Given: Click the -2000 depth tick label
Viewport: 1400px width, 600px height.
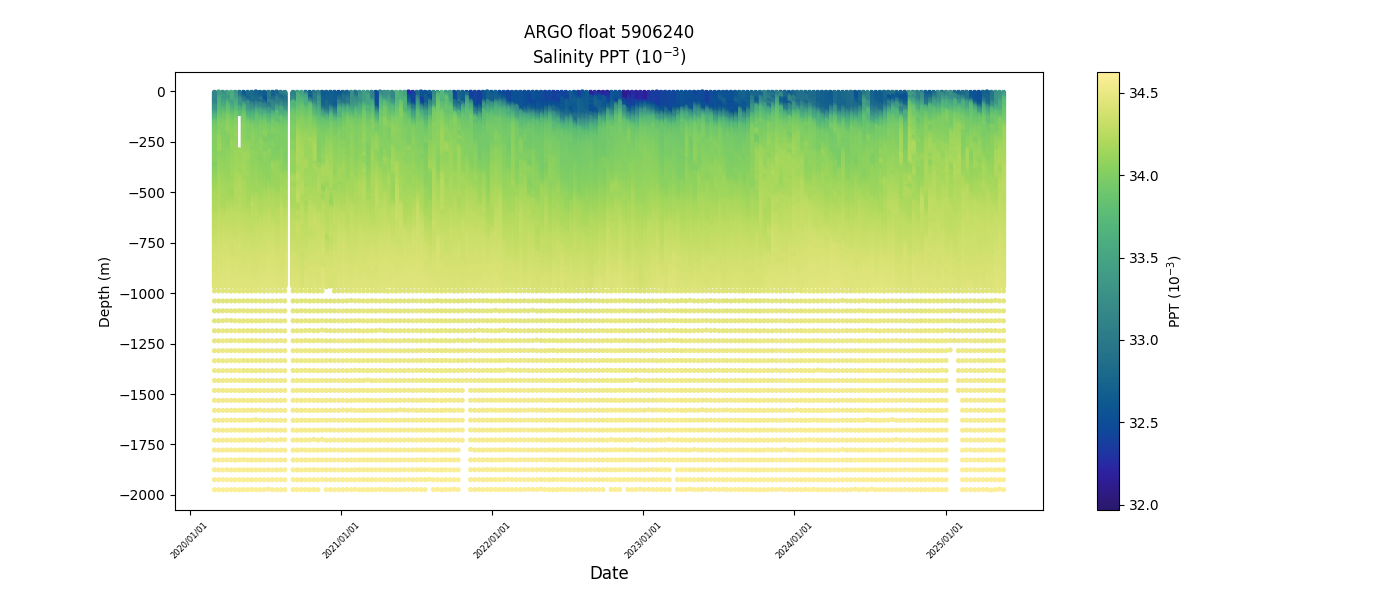Looking at the screenshot, I should point(144,495).
